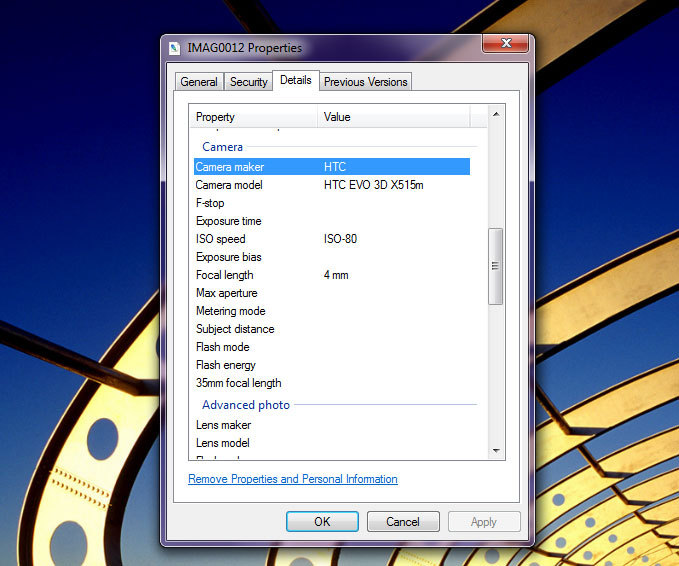Image resolution: width=679 pixels, height=566 pixels.
Task: Click the Cancel button
Action: [403, 521]
